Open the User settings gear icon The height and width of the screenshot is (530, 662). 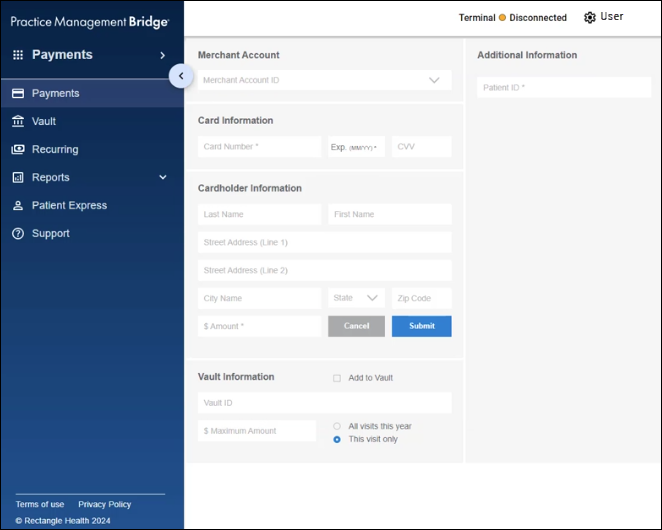tap(589, 17)
